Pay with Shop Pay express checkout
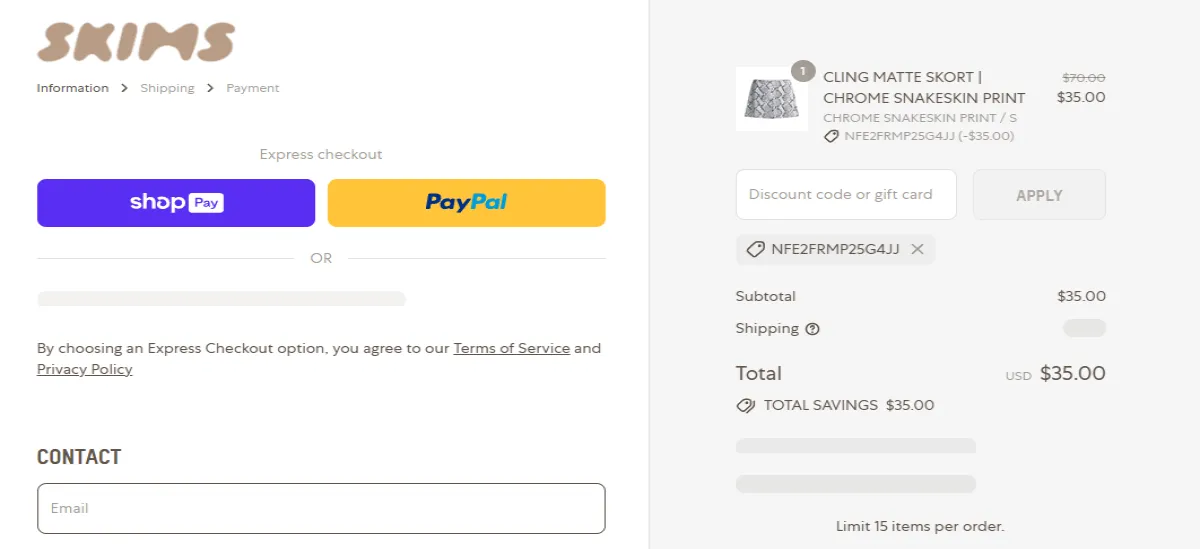Image resolution: width=1200 pixels, height=549 pixels. [176, 203]
